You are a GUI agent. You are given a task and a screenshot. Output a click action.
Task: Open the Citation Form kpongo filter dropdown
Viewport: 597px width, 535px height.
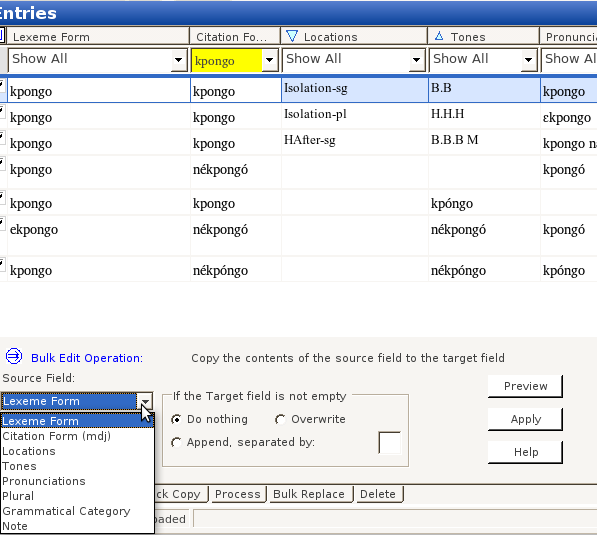click(x=270, y=59)
